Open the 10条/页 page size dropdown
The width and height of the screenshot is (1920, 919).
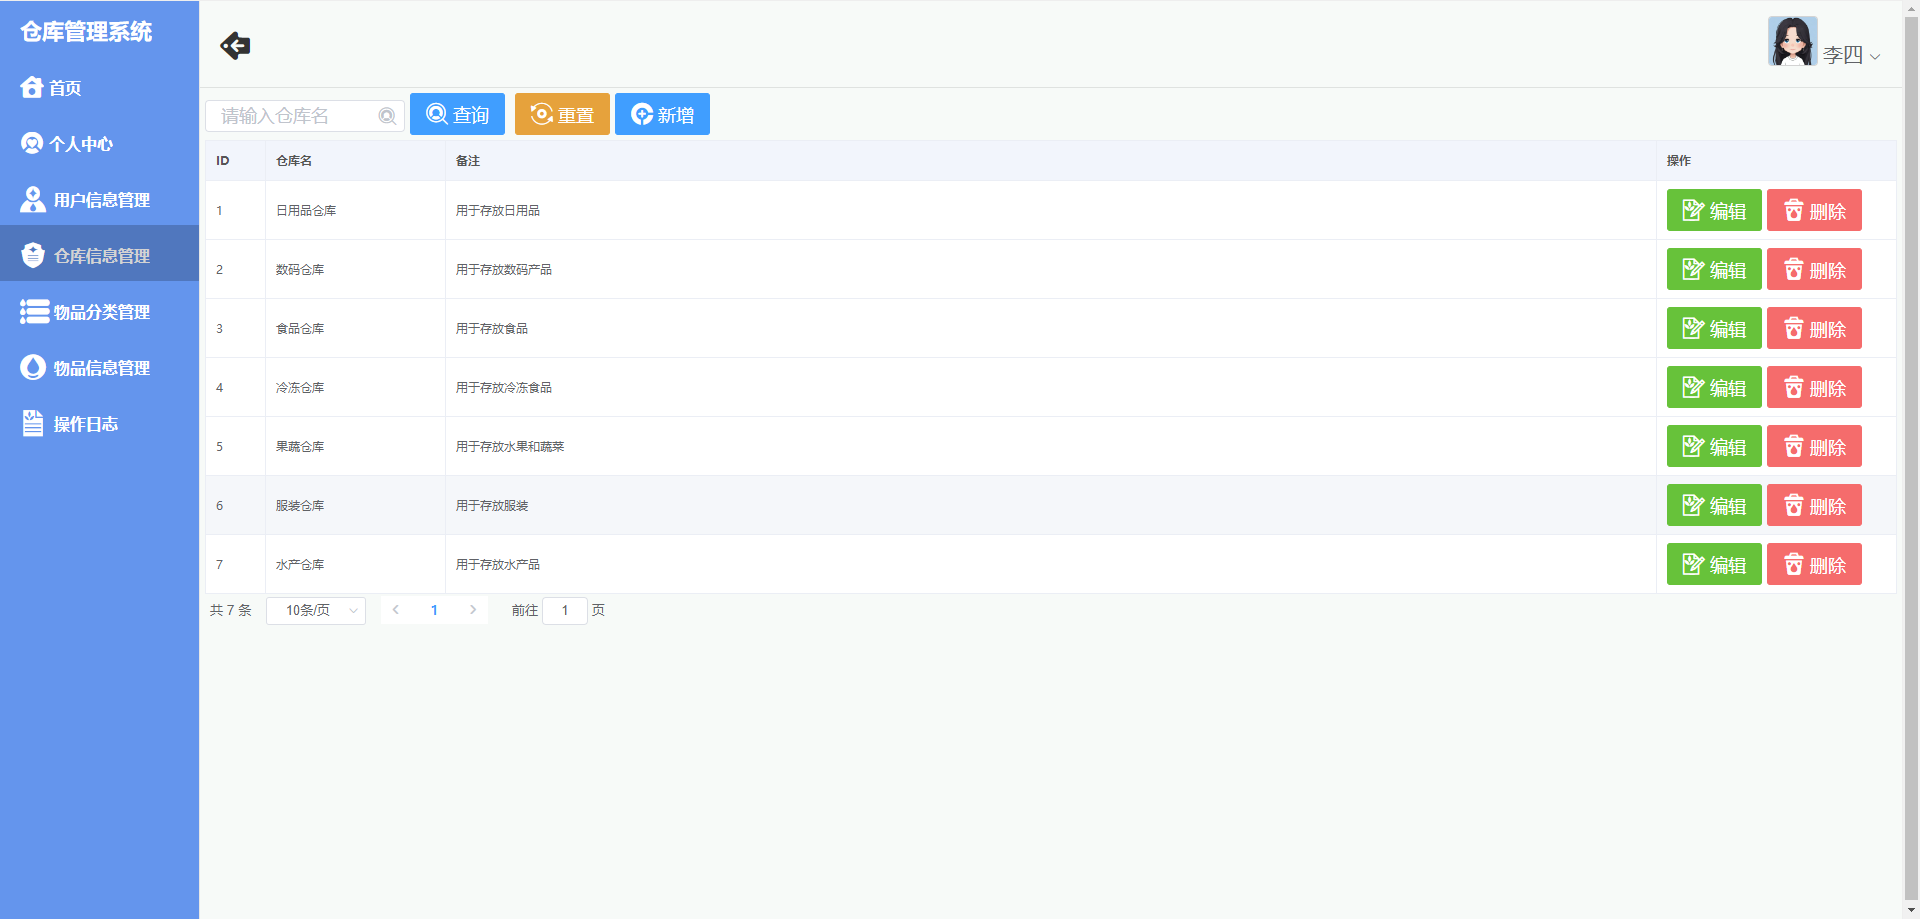315,610
